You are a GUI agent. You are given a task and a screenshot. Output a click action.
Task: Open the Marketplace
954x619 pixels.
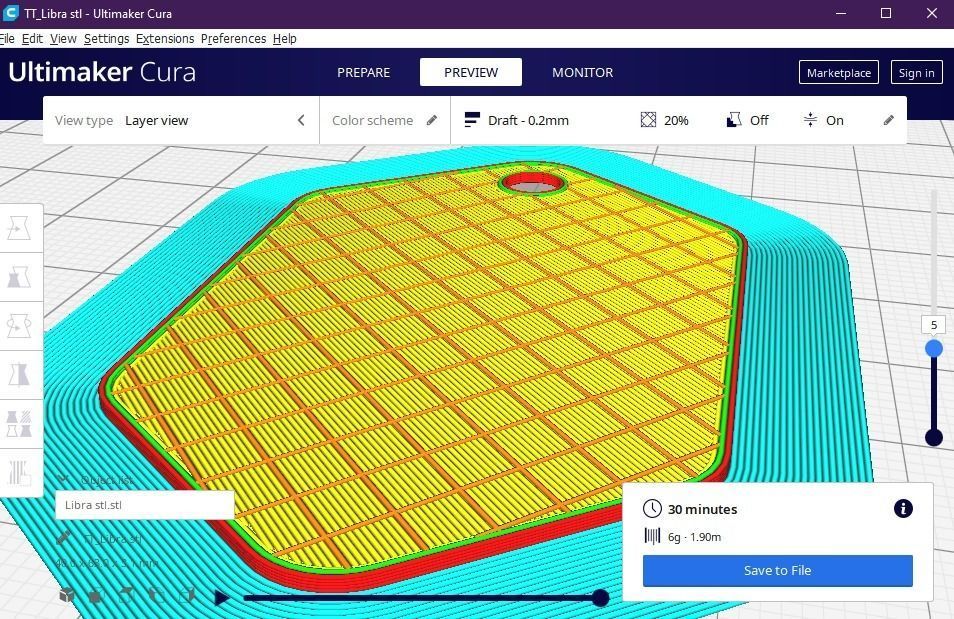tap(838, 72)
